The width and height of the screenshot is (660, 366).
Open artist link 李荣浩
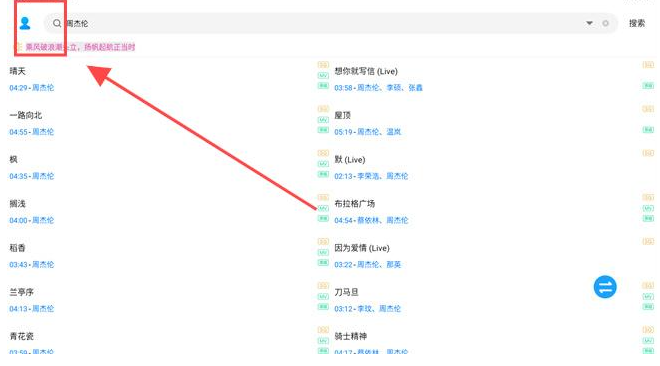coord(368,176)
